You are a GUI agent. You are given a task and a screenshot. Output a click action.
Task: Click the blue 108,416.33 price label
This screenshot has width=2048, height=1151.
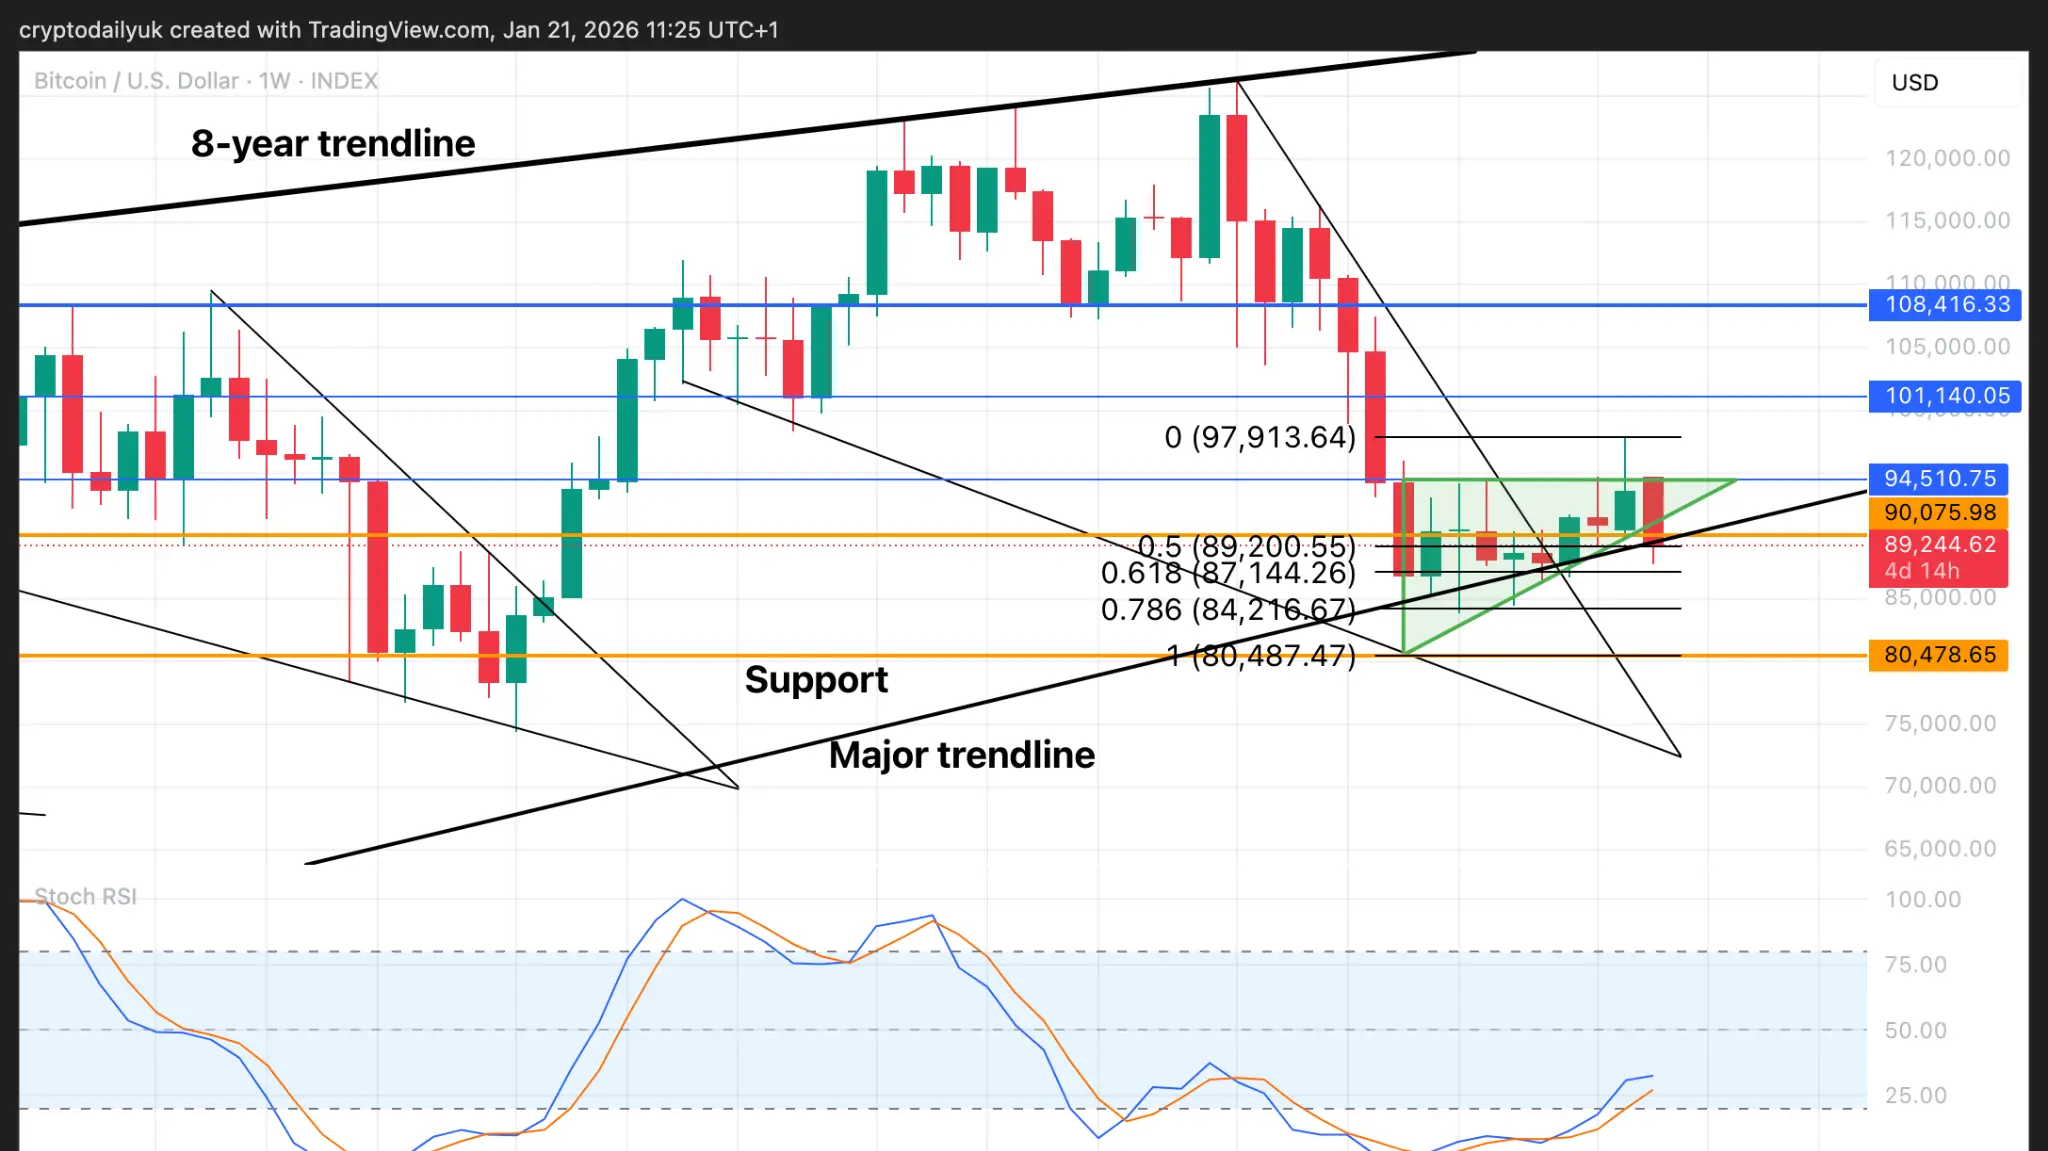click(1945, 305)
